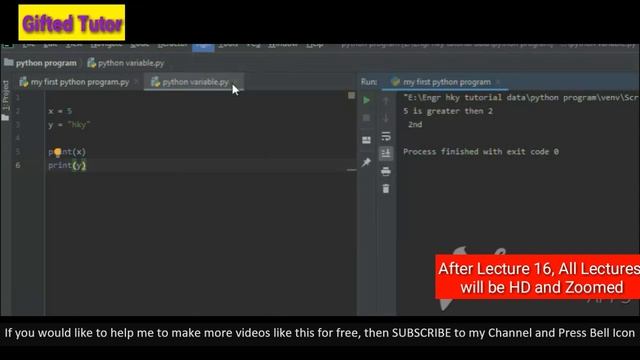Click code line y = "hky" in editor

pos(69,124)
